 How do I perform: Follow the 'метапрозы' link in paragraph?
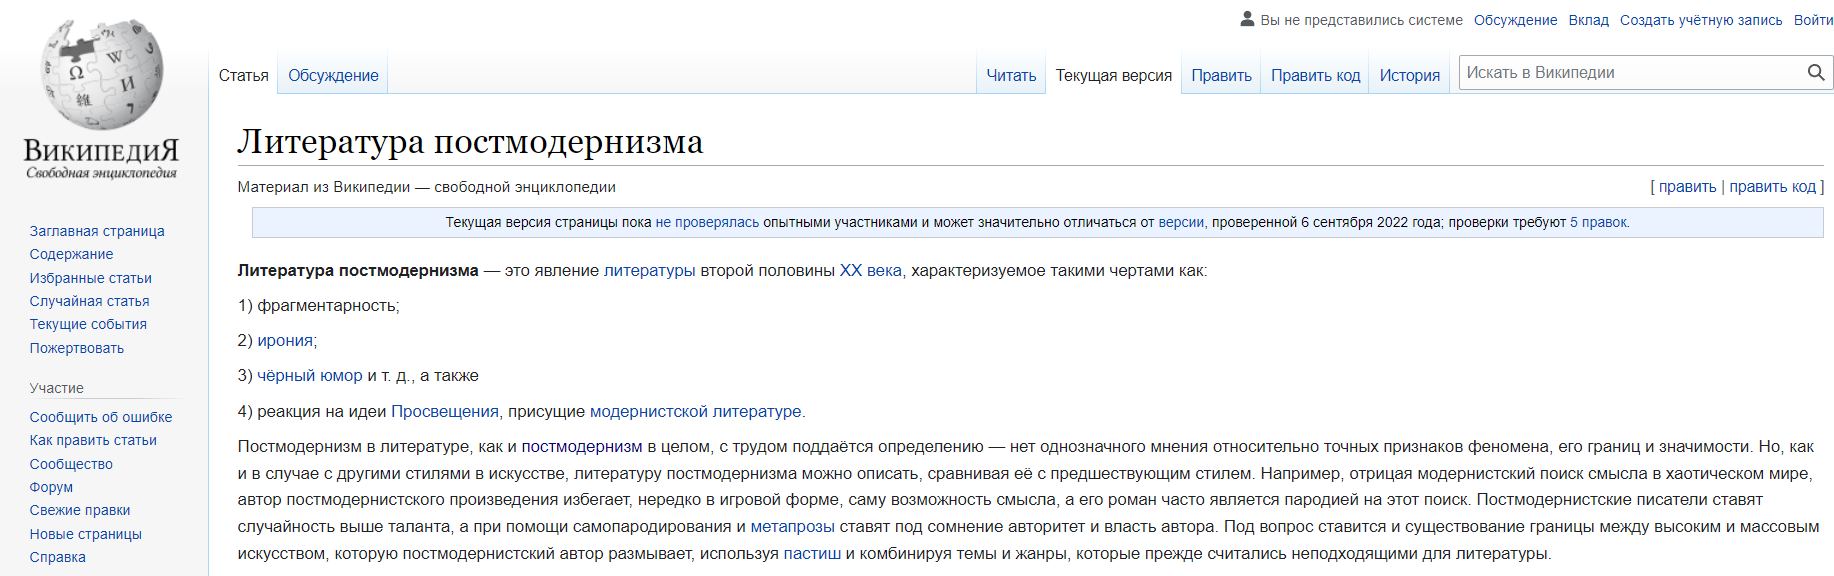coord(792,527)
